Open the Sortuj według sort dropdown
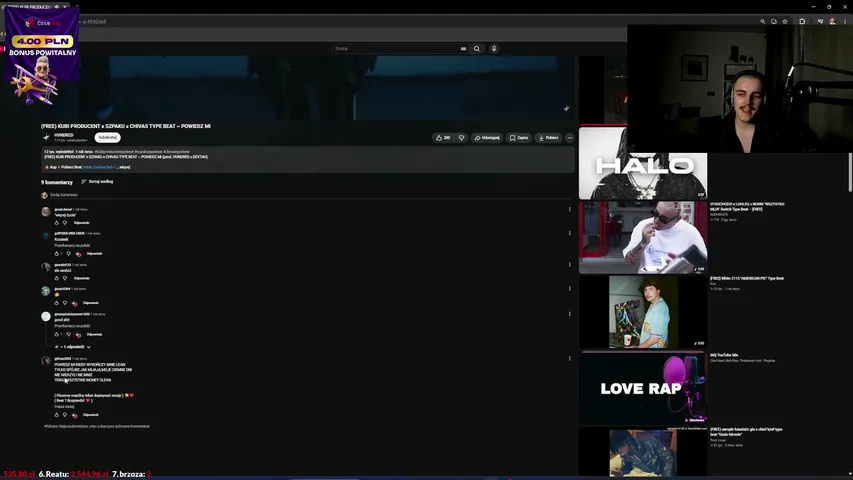The height and width of the screenshot is (480, 853). pyautogui.click(x=97, y=182)
